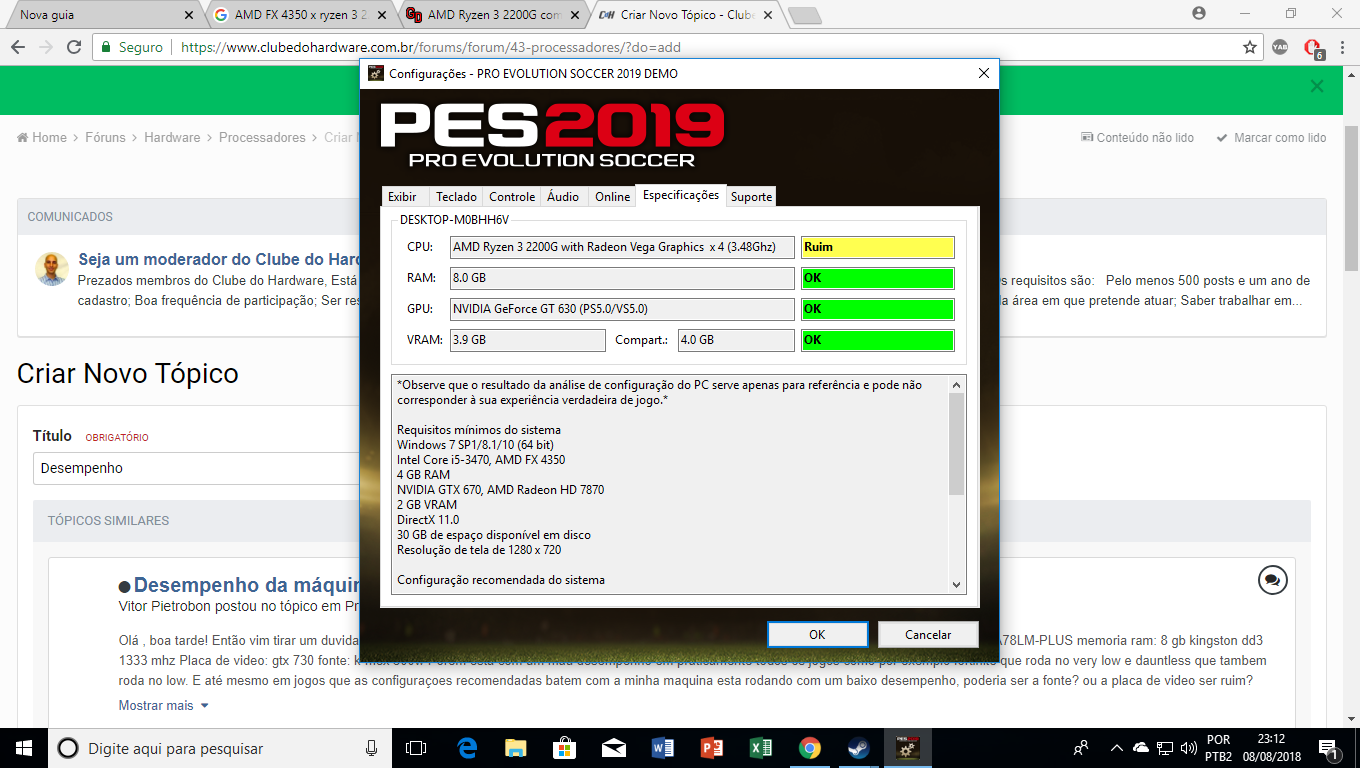
Task: Click Cancelar in the PES settings dialog
Action: 928,634
